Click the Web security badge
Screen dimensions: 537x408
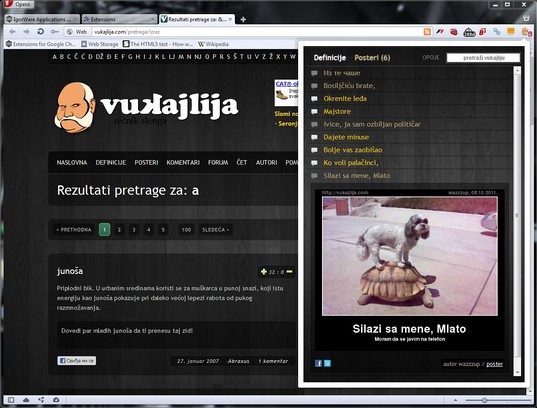(x=77, y=32)
